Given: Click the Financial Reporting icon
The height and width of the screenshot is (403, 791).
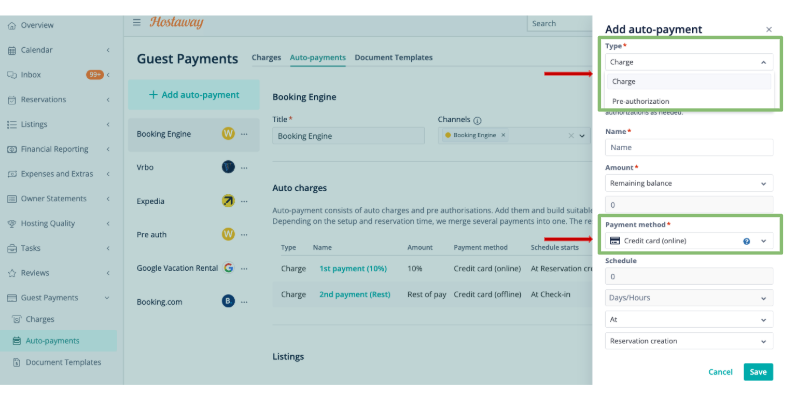Looking at the screenshot, I should tap(12, 149).
